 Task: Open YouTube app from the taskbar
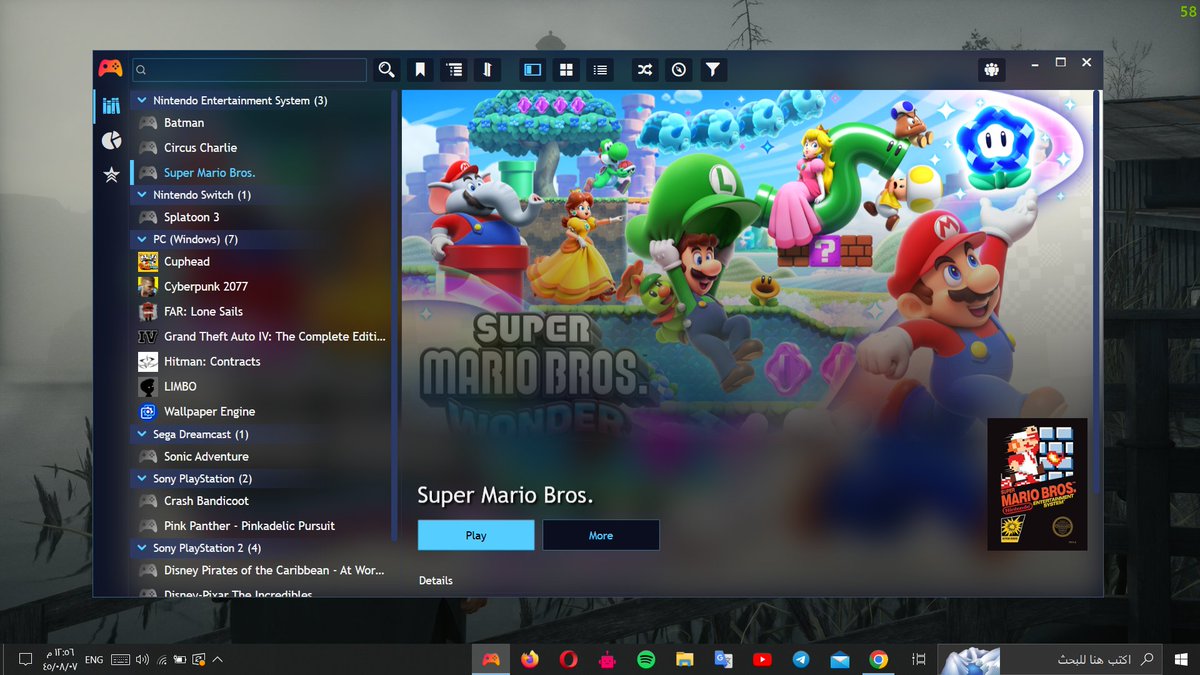click(x=762, y=660)
